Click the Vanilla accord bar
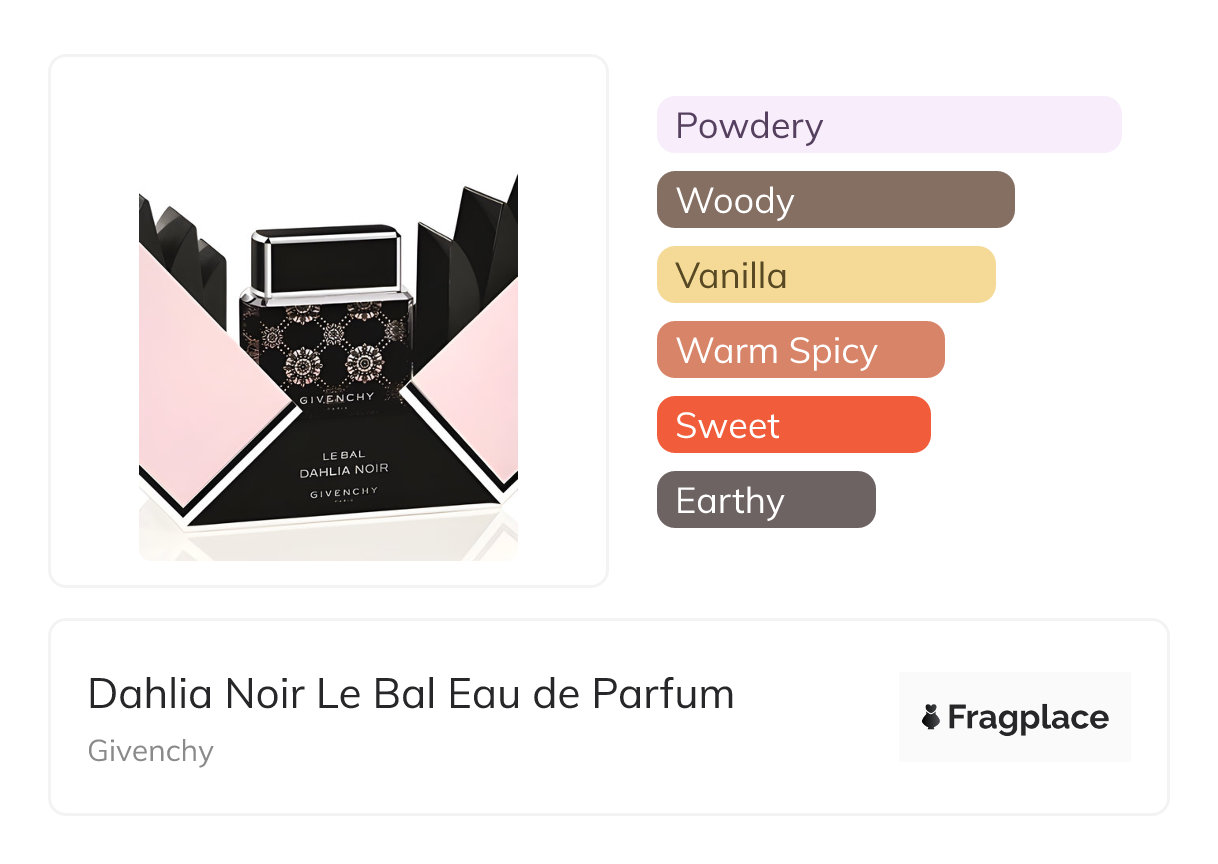Image resolution: width=1218 pixels, height=864 pixels. tap(825, 275)
